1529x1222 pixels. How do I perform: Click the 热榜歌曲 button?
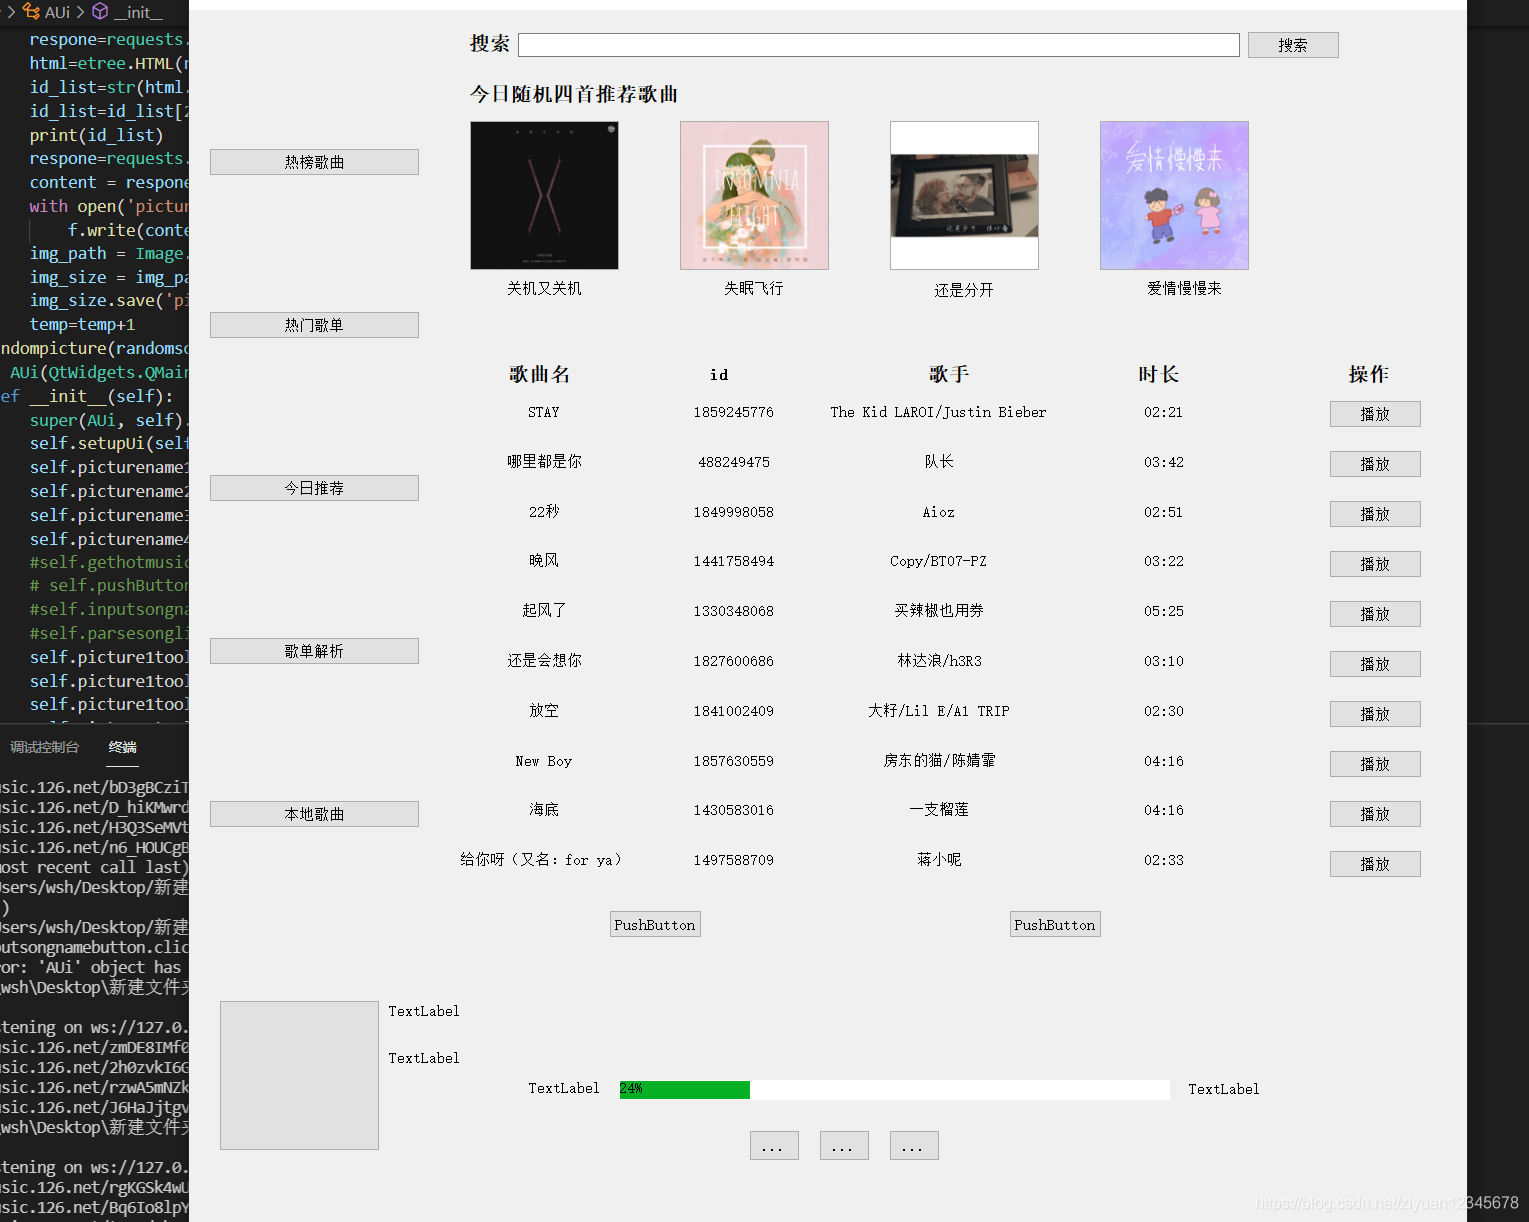313,161
